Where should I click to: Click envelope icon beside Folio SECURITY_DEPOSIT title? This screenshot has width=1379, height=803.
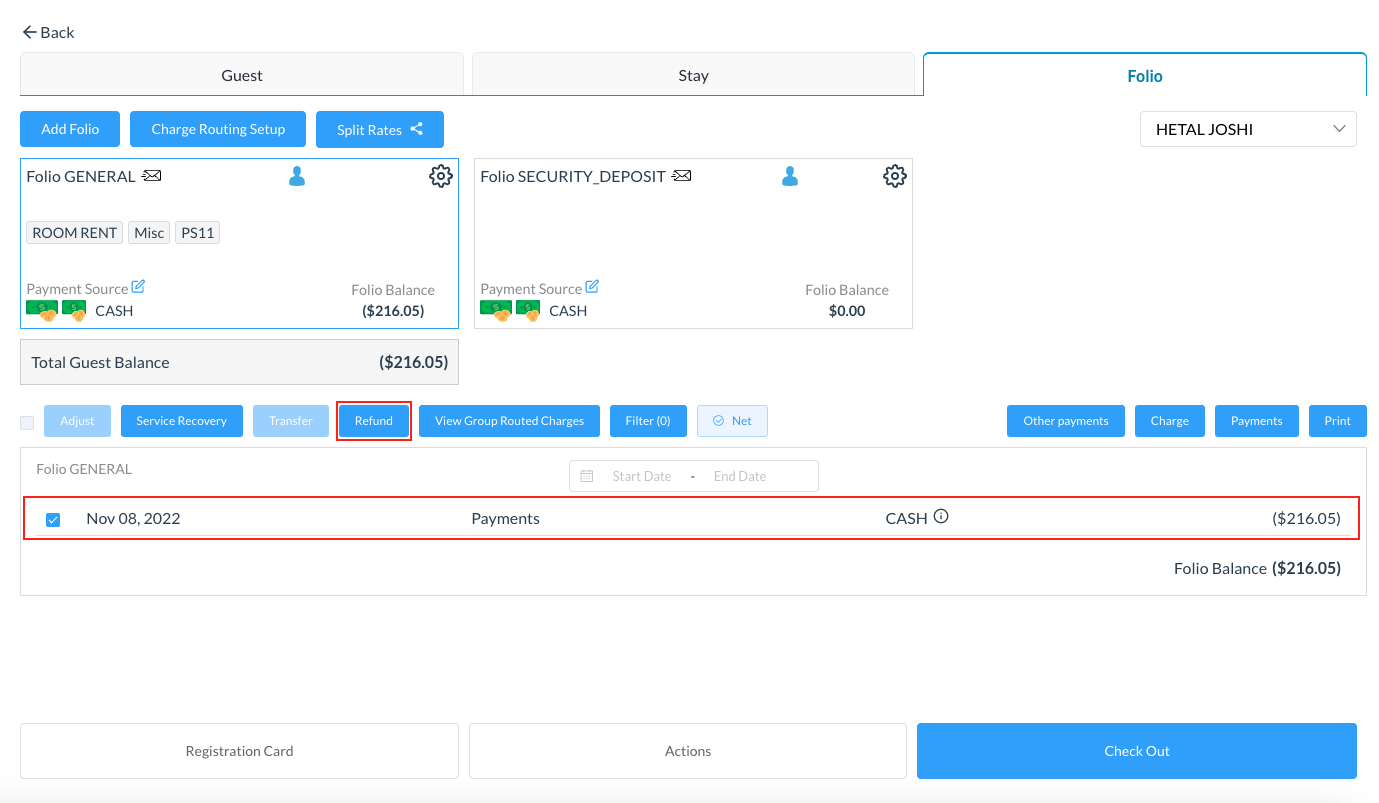(681, 176)
